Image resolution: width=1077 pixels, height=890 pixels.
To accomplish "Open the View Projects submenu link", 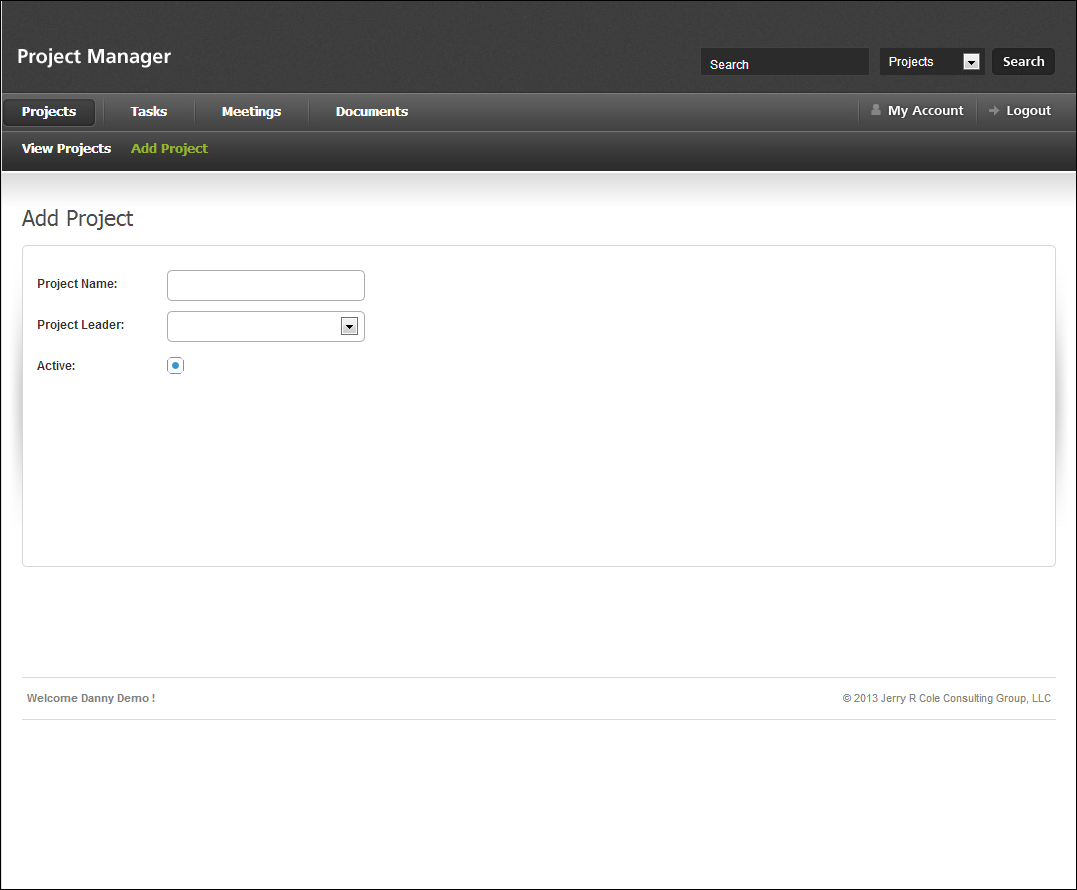I will click(66, 149).
